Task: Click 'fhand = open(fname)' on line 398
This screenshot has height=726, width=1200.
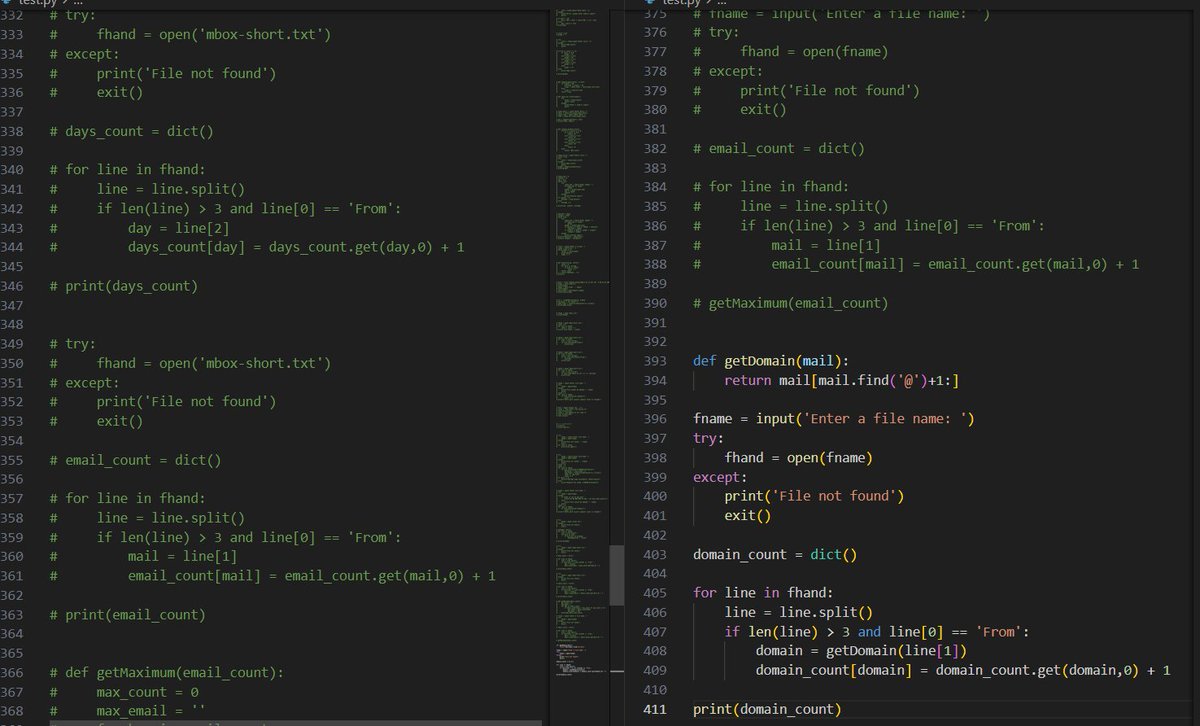Action: [x=799, y=457]
